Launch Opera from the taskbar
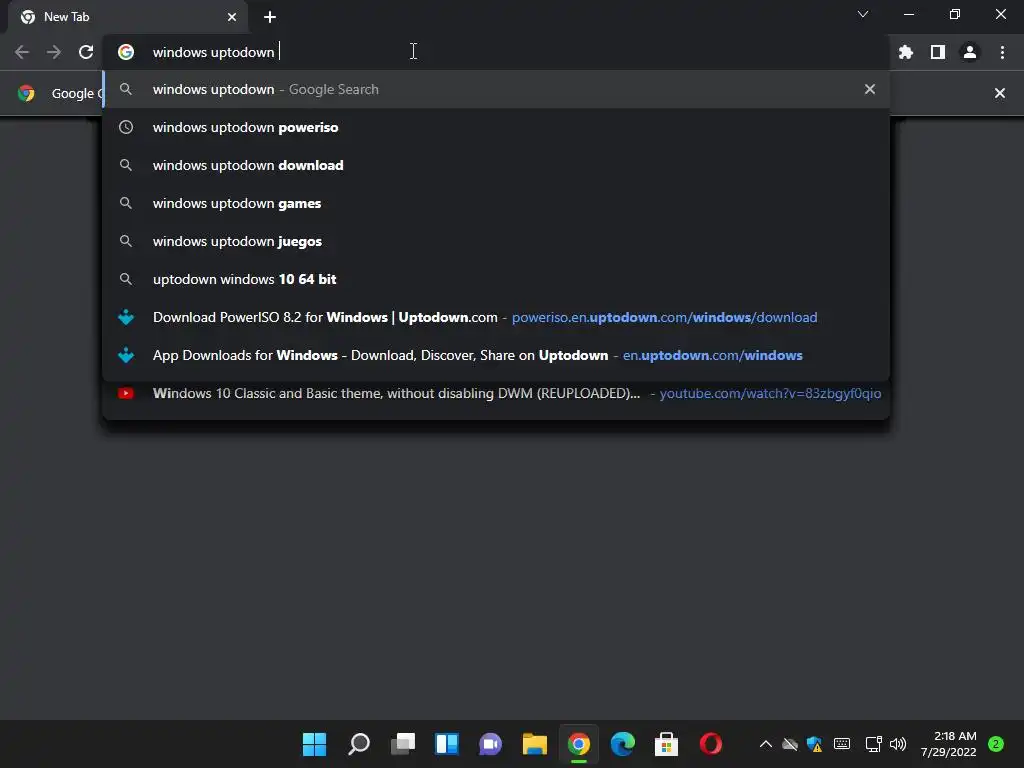The width and height of the screenshot is (1024, 768). tap(711, 744)
